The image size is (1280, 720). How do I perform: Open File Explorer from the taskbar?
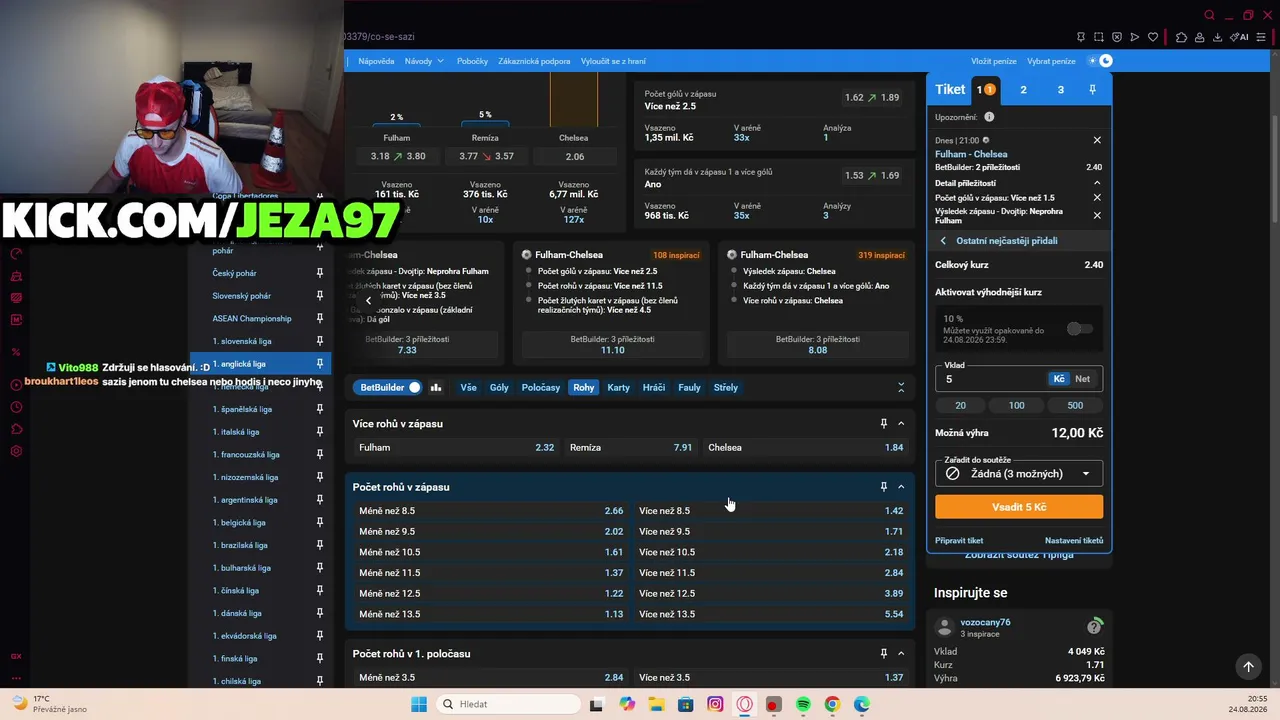[656, 705]
